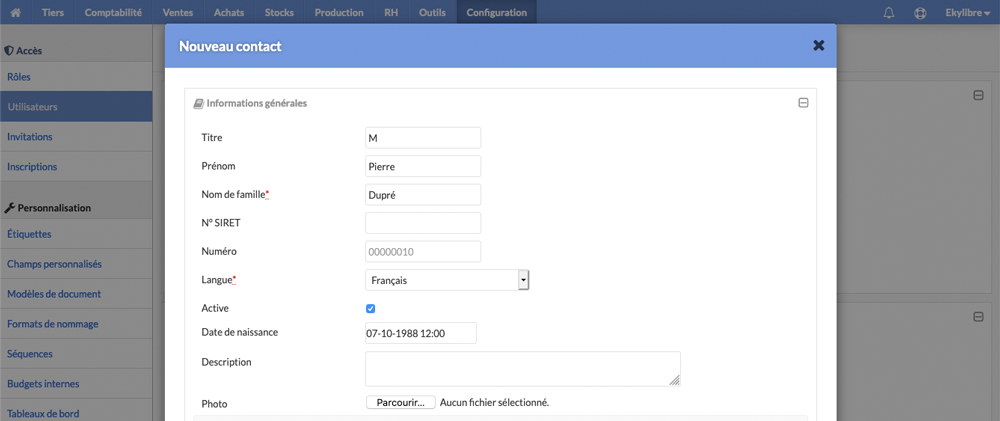This screenshot has height=421, width=1000.
Task: Open the Production menu
Action: pyautogui.click(x=339, y=13)
